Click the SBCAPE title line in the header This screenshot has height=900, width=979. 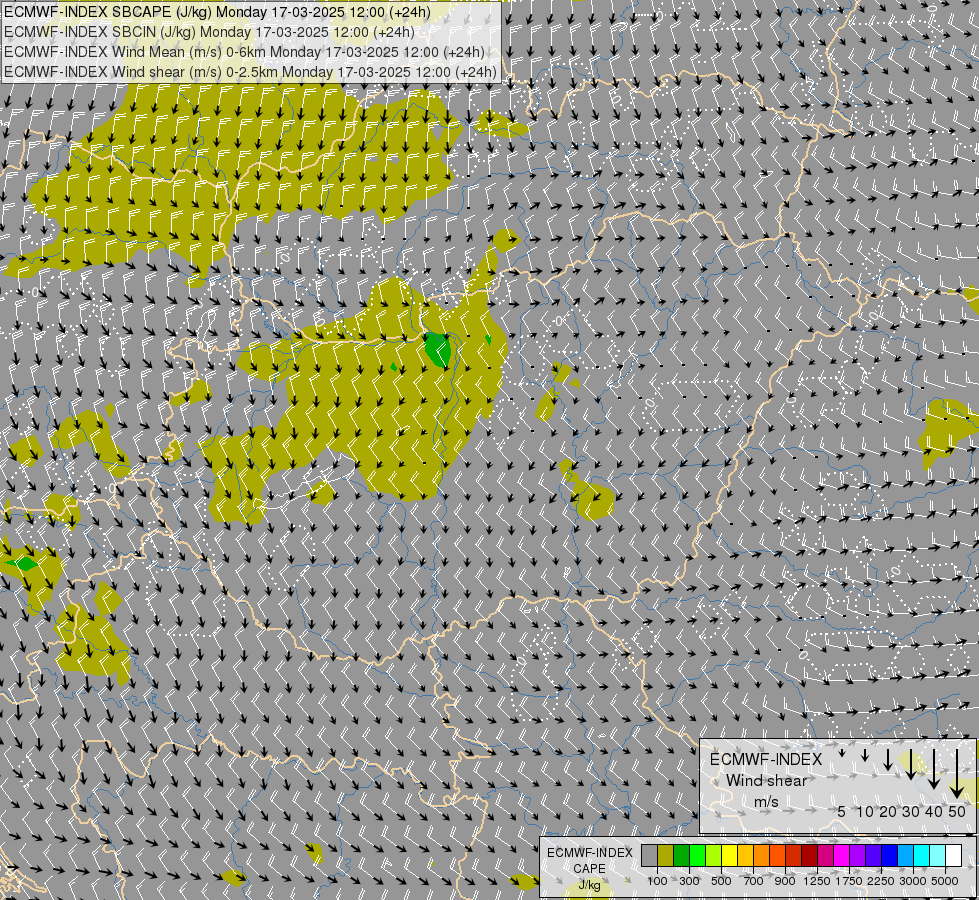pyautogui.click(x=217, y=12)
